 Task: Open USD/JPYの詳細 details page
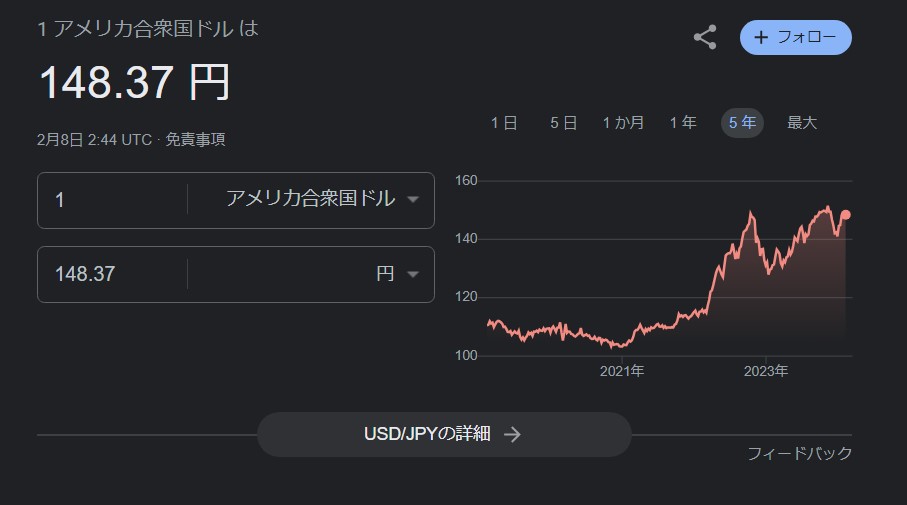[444, 434]
